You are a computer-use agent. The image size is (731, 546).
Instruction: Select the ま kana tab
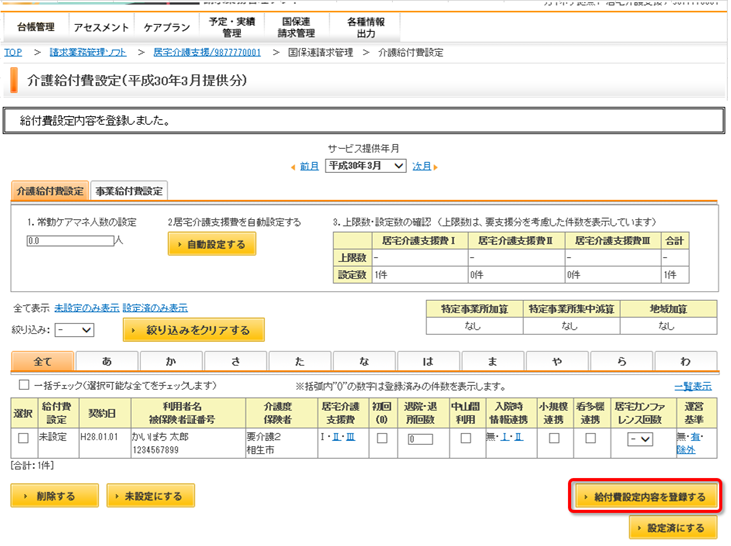493,361
